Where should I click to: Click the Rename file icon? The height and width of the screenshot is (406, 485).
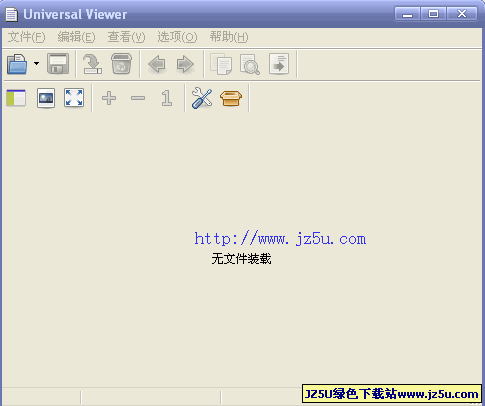point(92,64)
